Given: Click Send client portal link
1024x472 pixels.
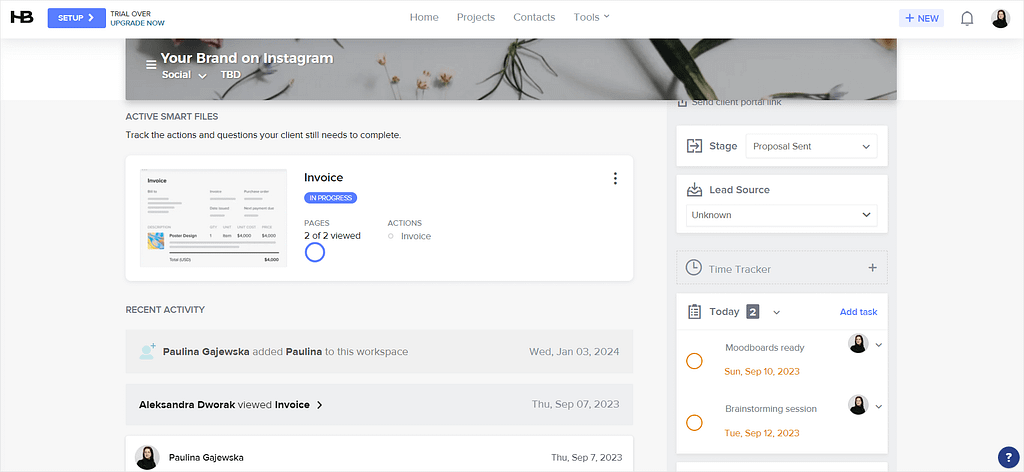Looking at the screenshot, I should (x=736, y=102).
